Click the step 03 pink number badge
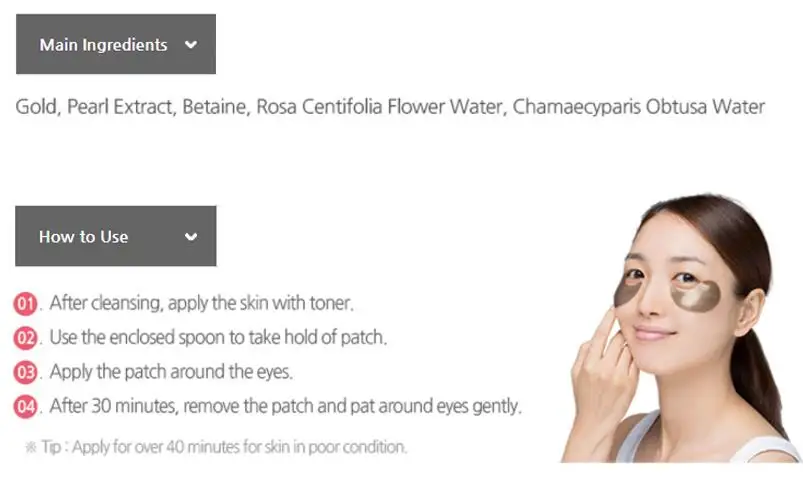Screen dimensions: 803x482 (25, 372)
